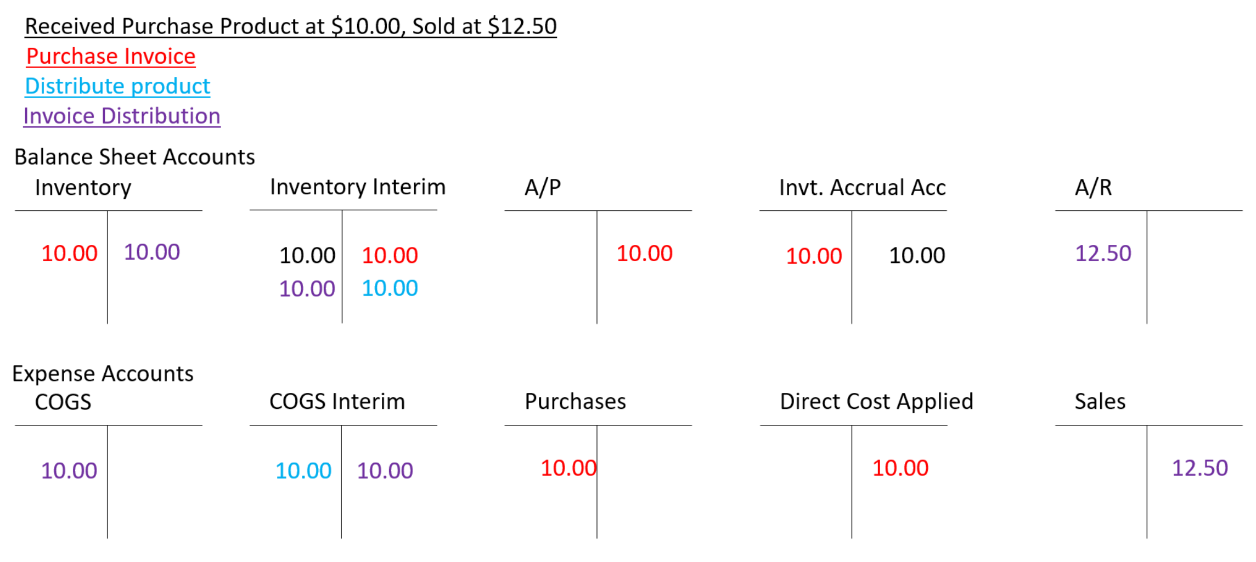Click the "A/R" account label
This screenshot has width=1256, height=562.
[1093, 188]
